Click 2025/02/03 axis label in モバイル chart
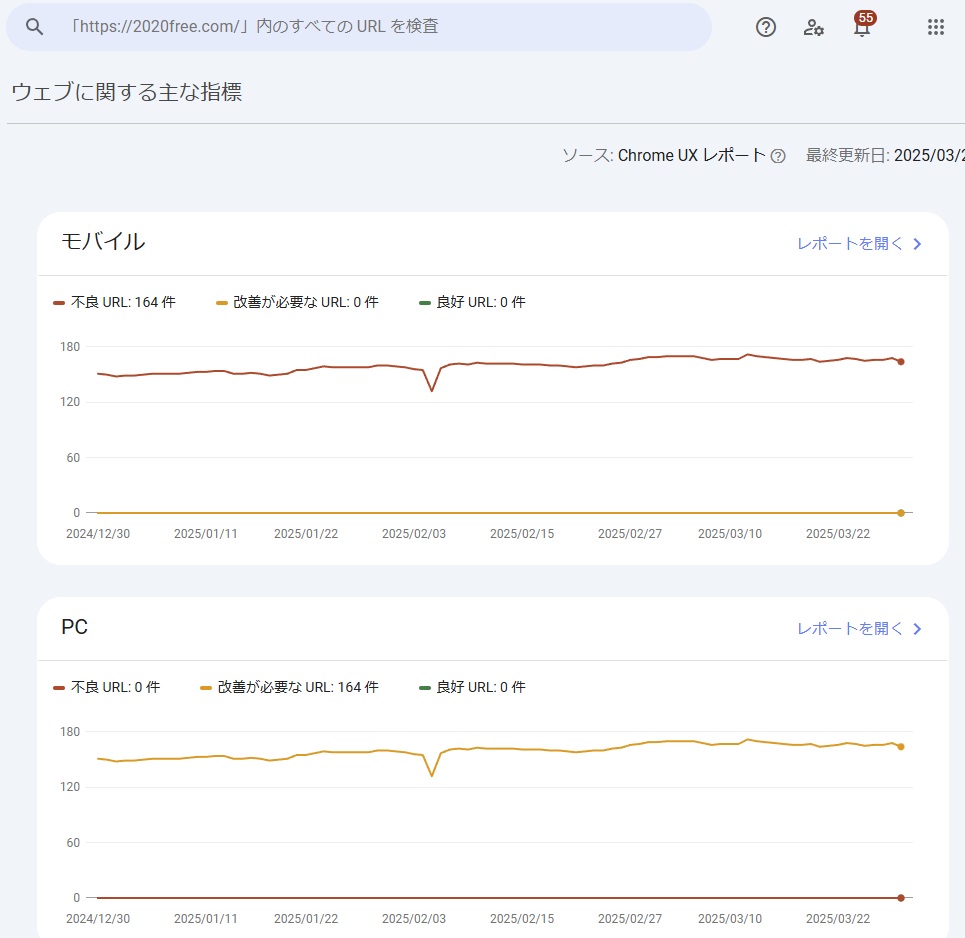Screen dimensions: 965x938 tap(414, 534)
